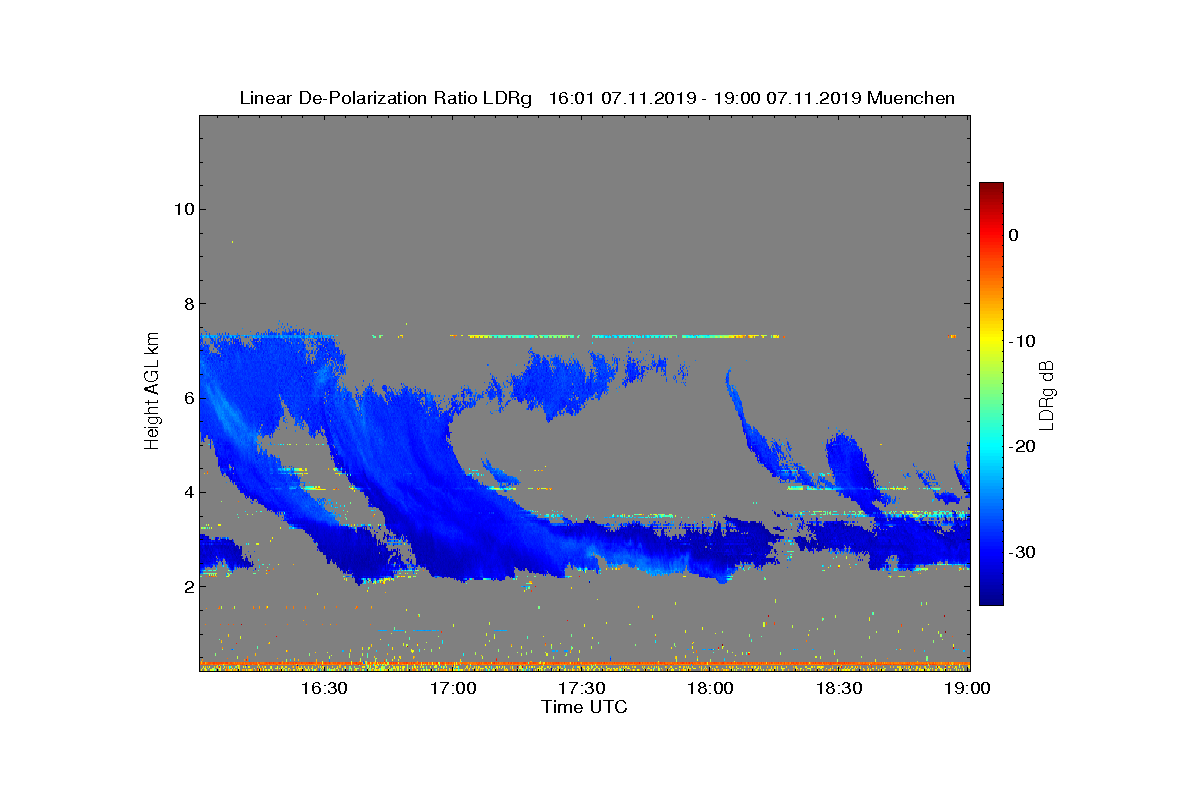The width and height of the screenshot is (1200, 800).
Task: Click the '17:00' time axis label
Action: tap(453, 688)
